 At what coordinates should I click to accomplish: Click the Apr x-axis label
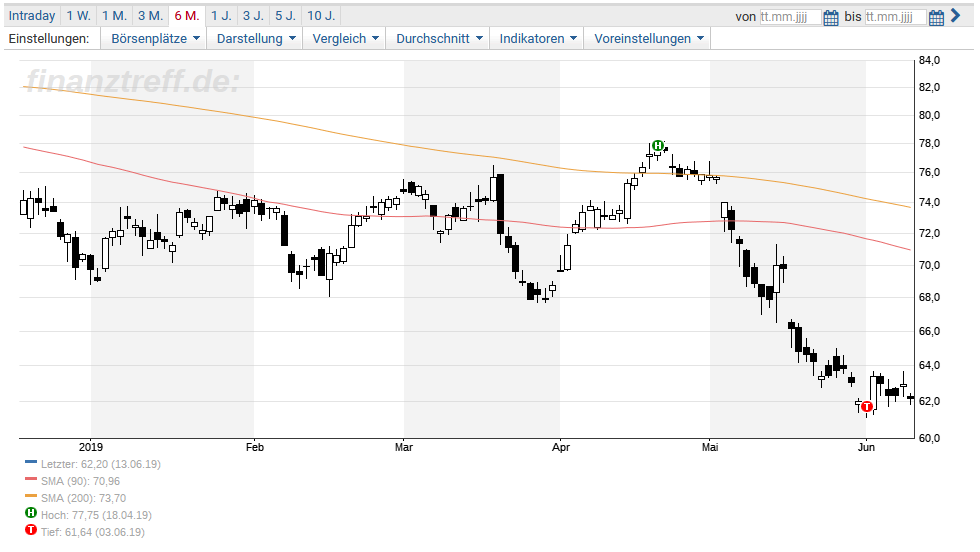561,447
